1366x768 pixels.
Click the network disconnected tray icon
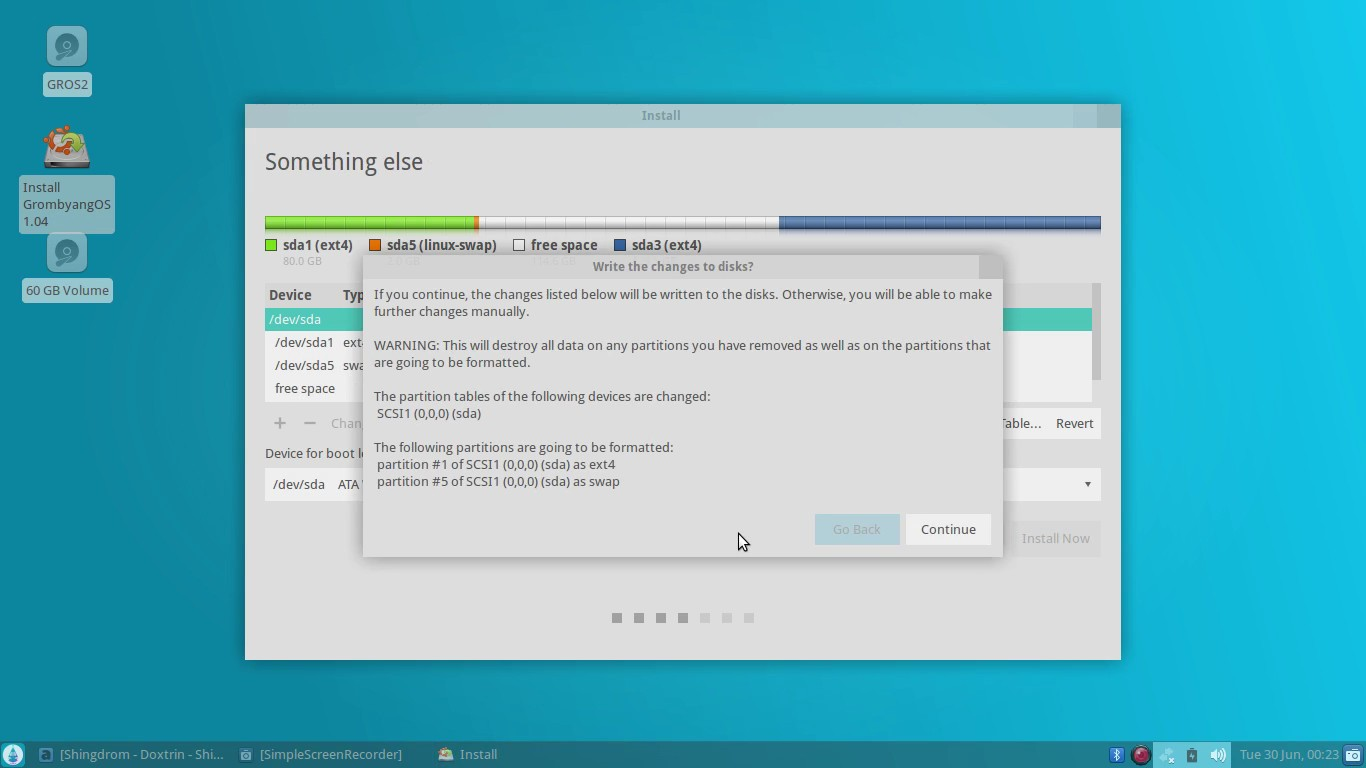(1166, 755)
